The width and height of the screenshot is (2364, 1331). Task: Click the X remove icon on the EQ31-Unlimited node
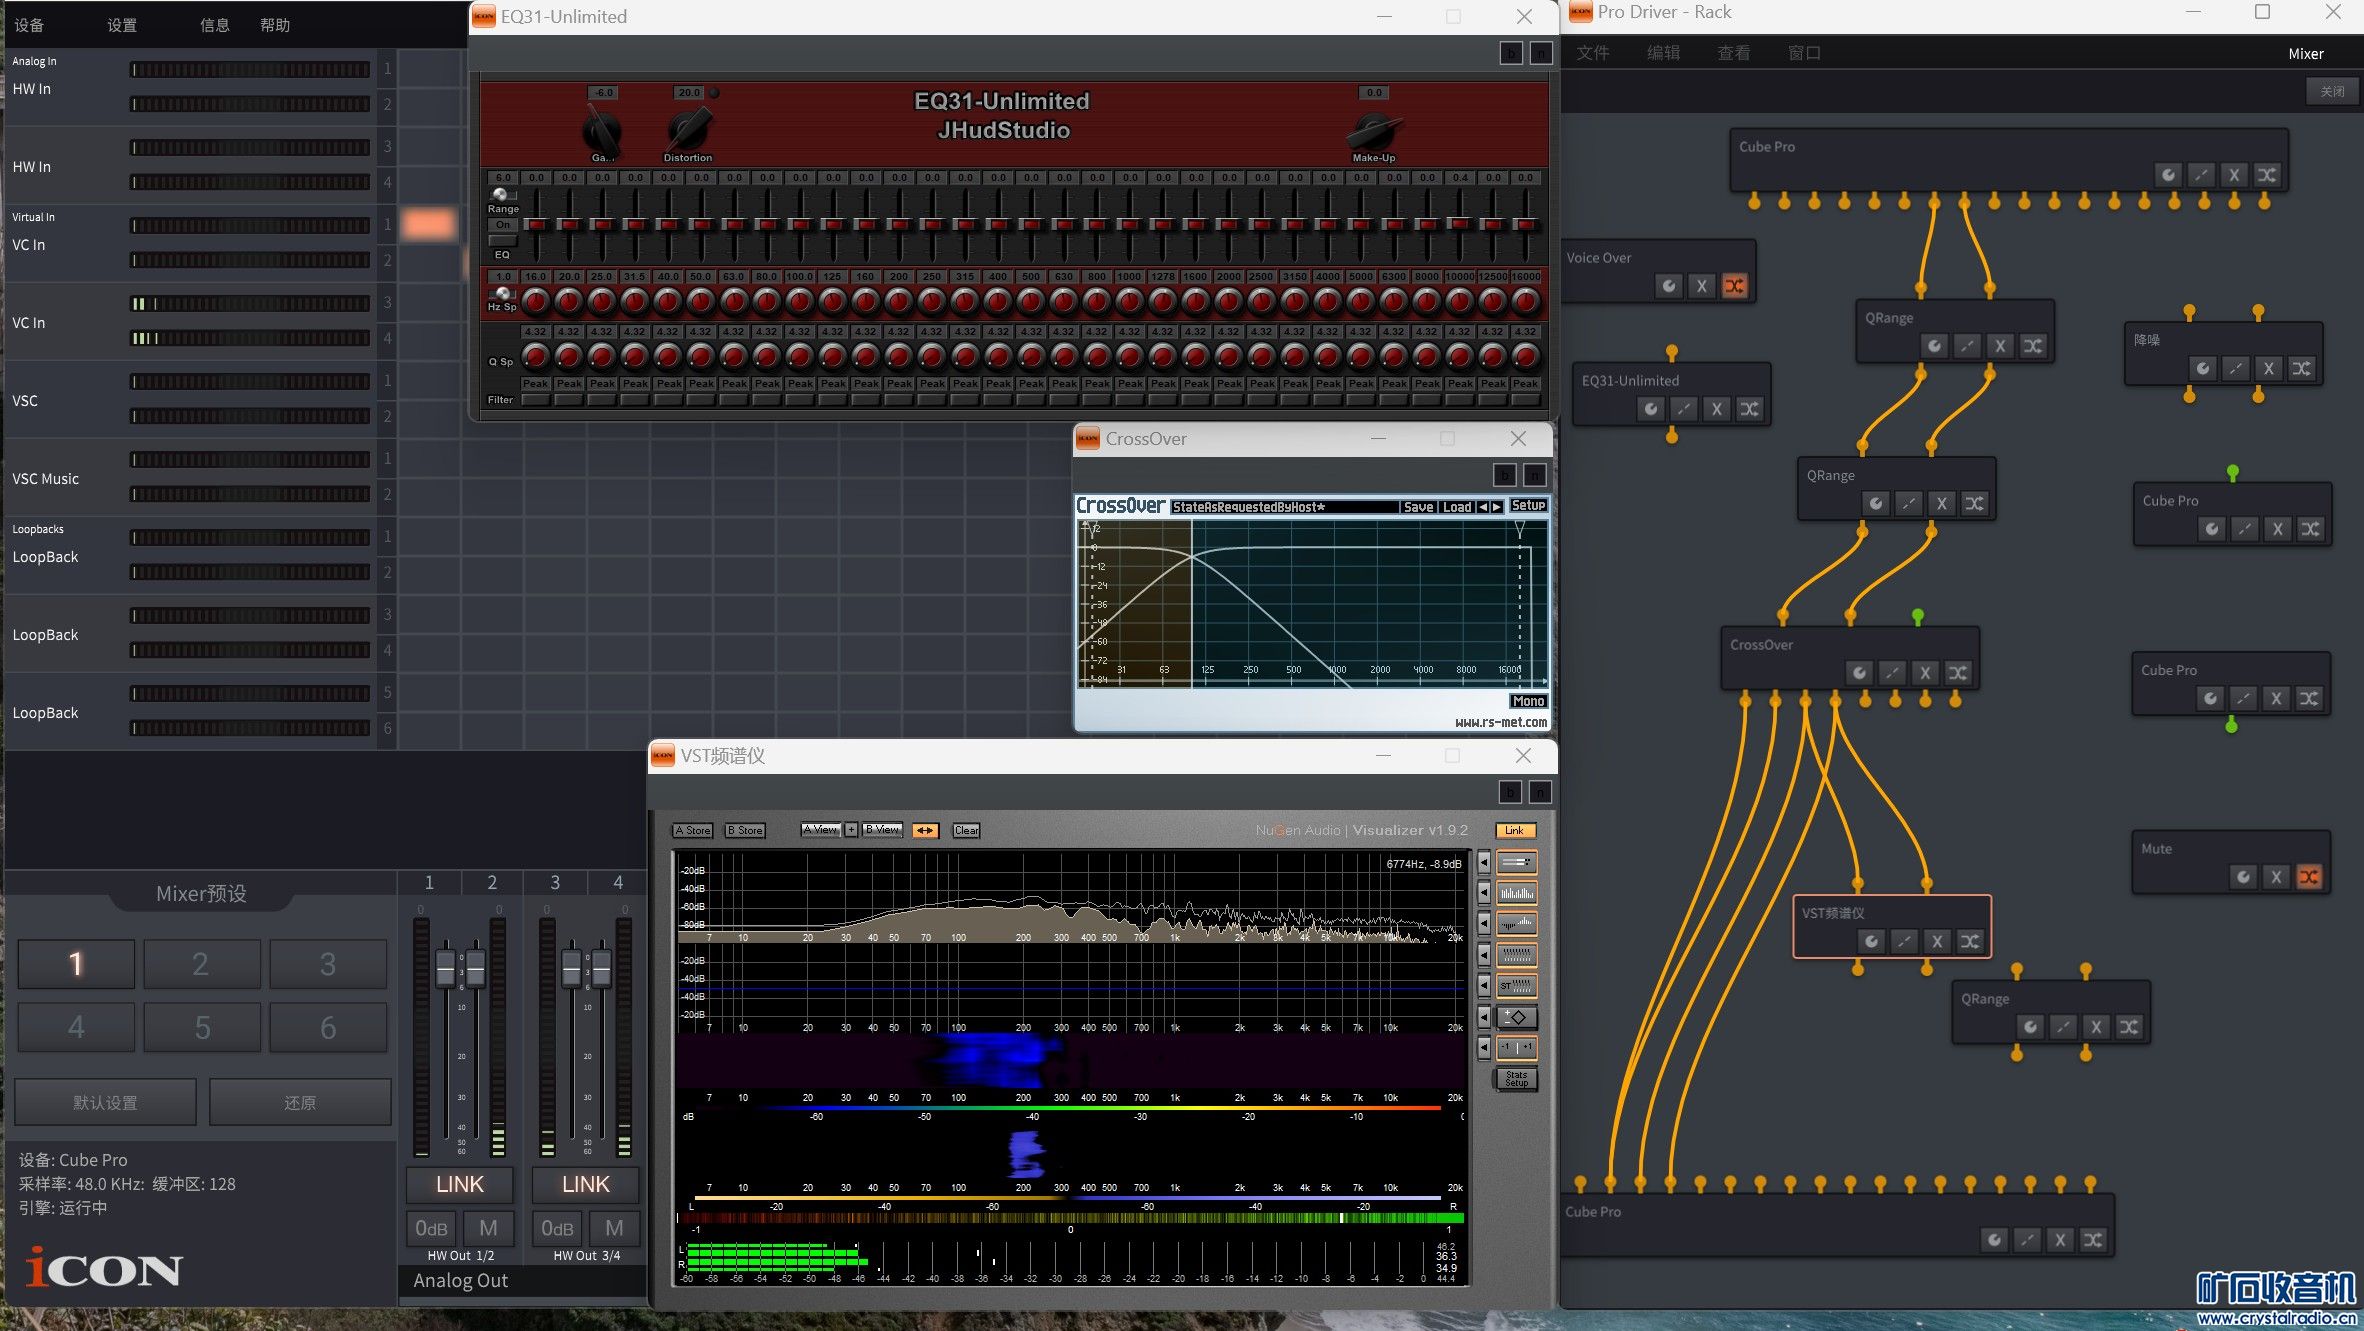tap(1717, 409)
